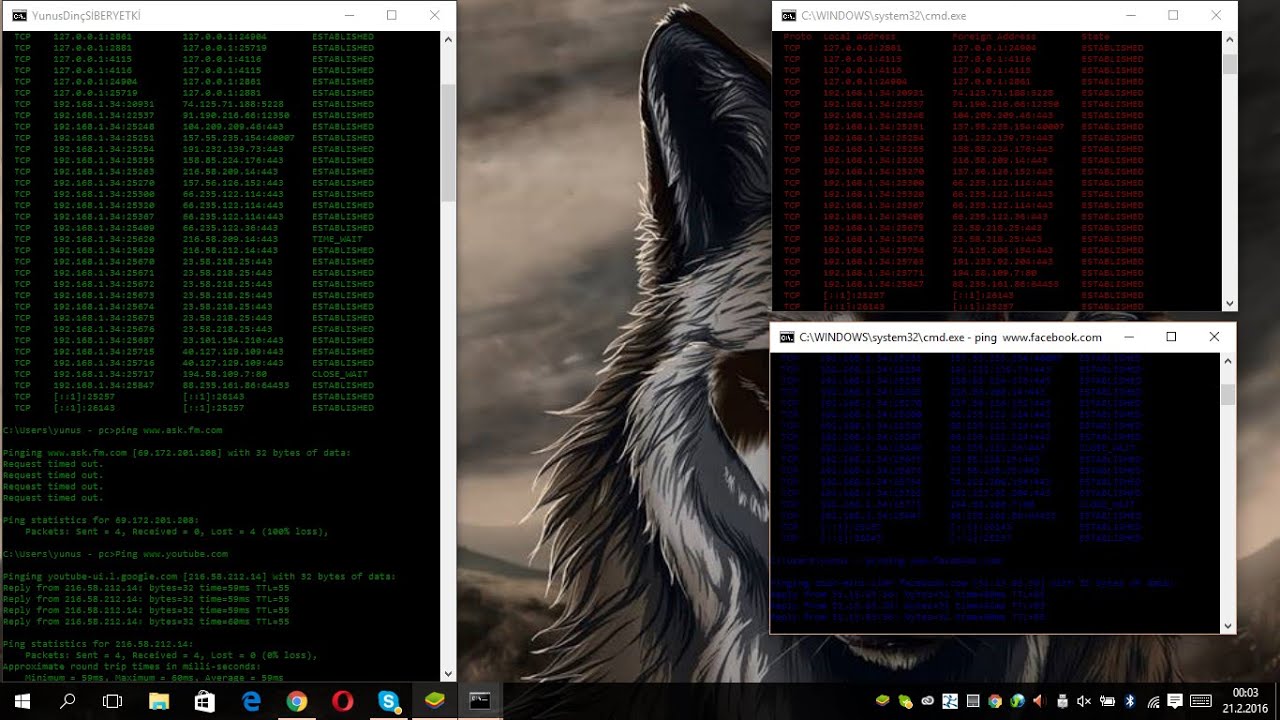The width and height of the screenshot is (1280, 720).
Task: Open cmd icon menu of ping www.facebook.com window
Action: coord(787,337)
